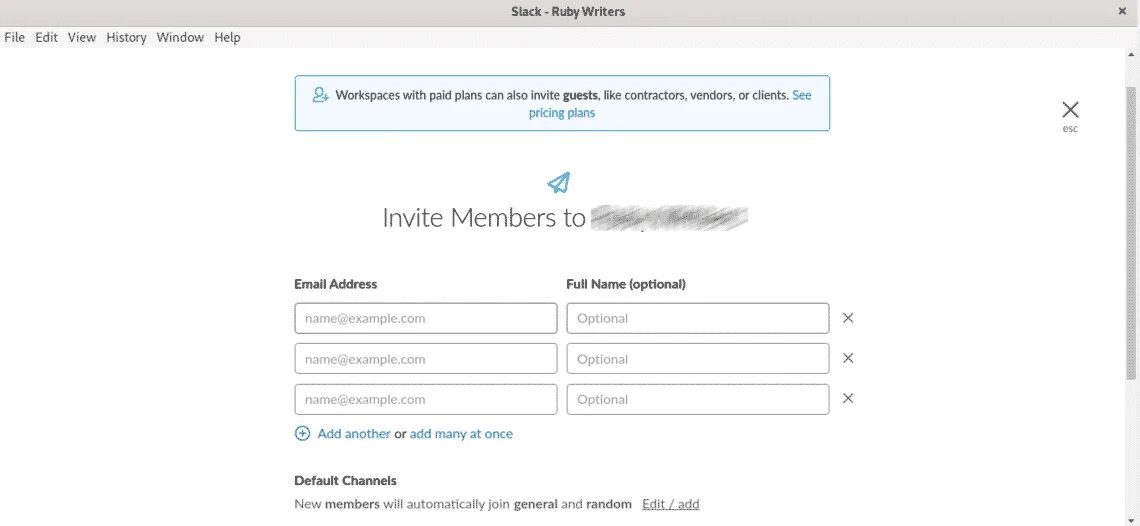This screenshot has height=526, width=1140.
Task: Click Edit / add for default channels
Action: 670,503
